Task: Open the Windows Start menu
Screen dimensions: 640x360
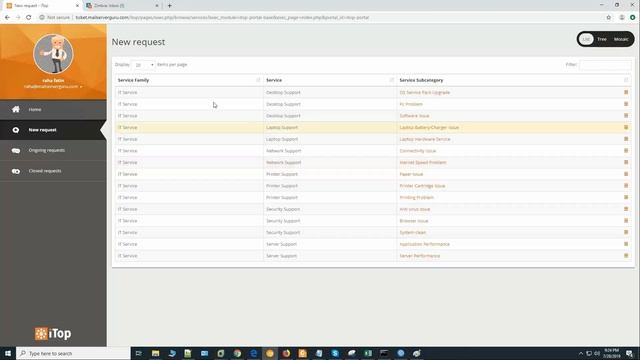Action: (8, 353)
